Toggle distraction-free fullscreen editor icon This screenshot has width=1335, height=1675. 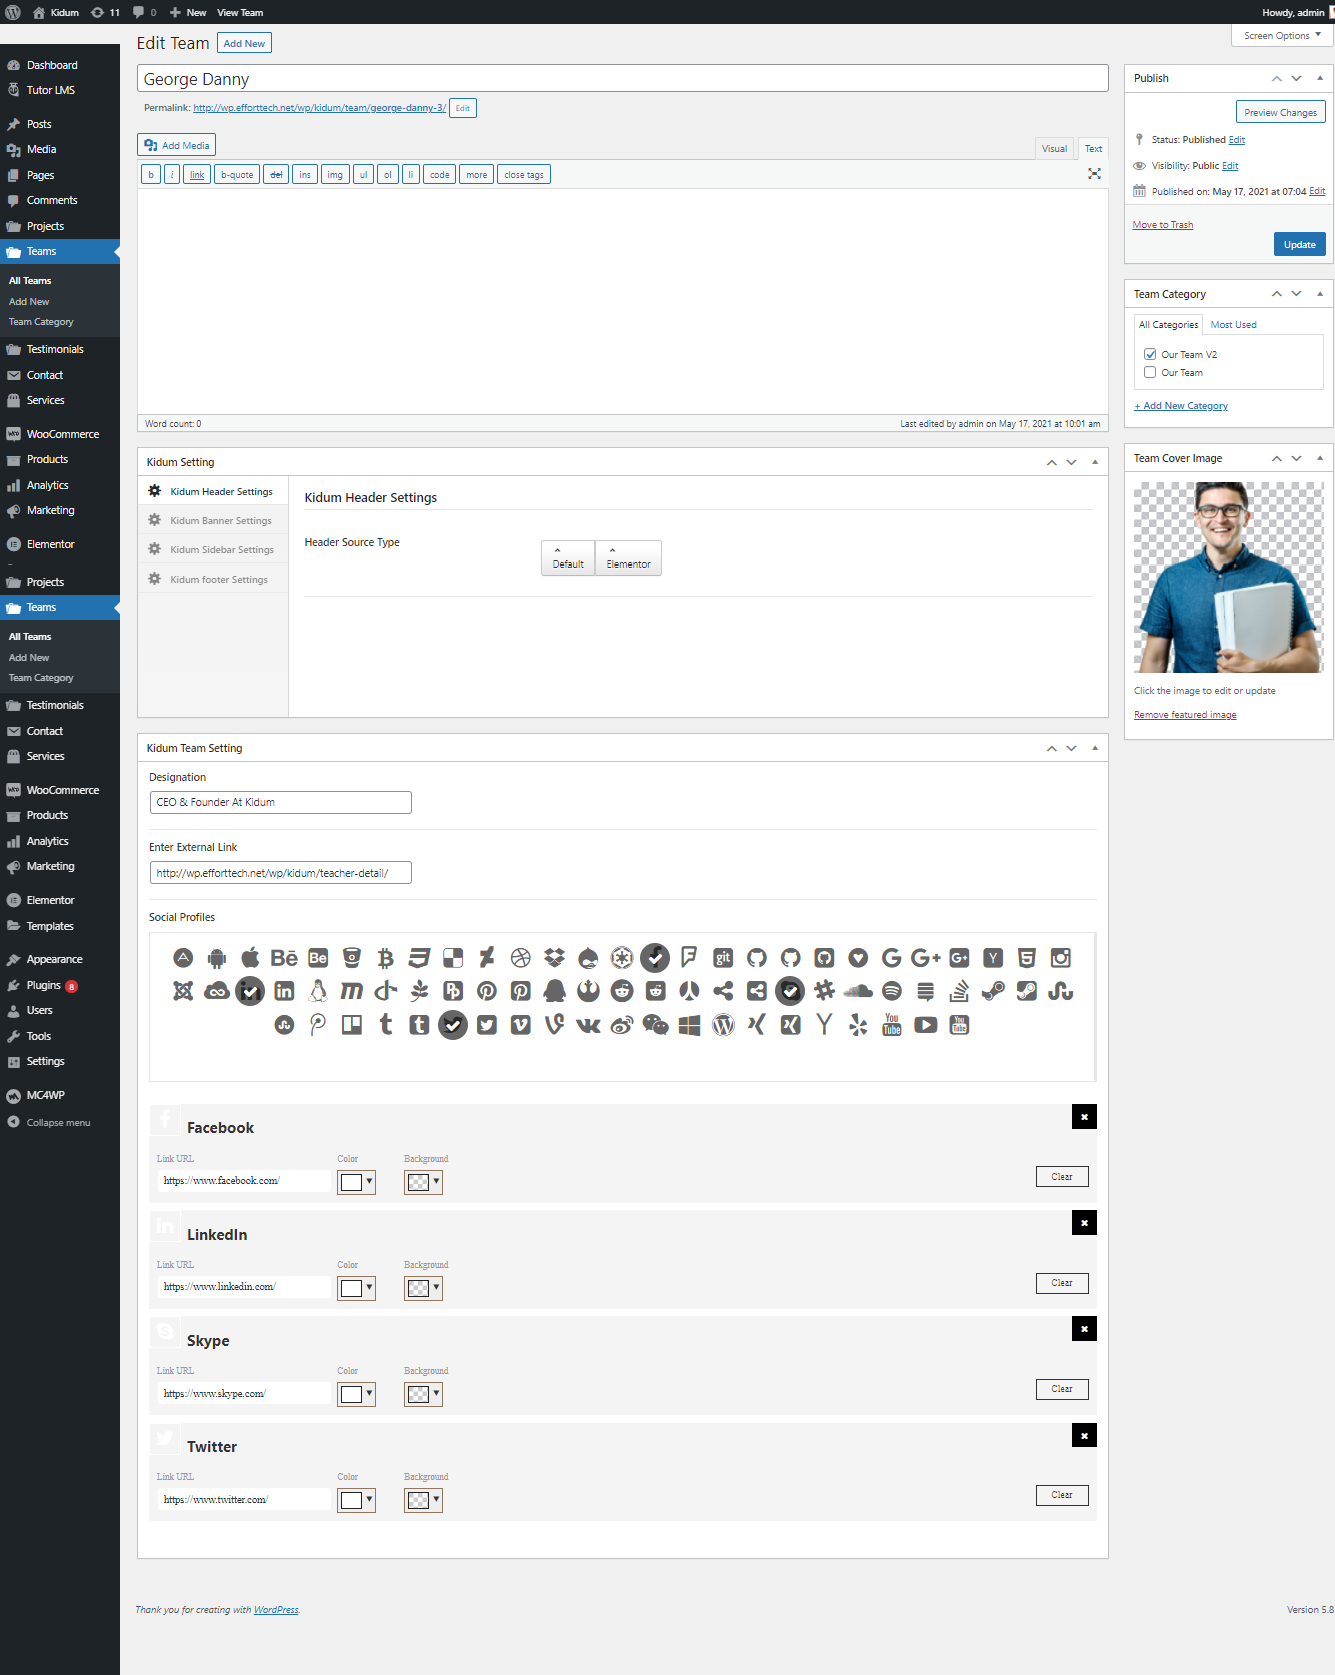(1094, 174)
